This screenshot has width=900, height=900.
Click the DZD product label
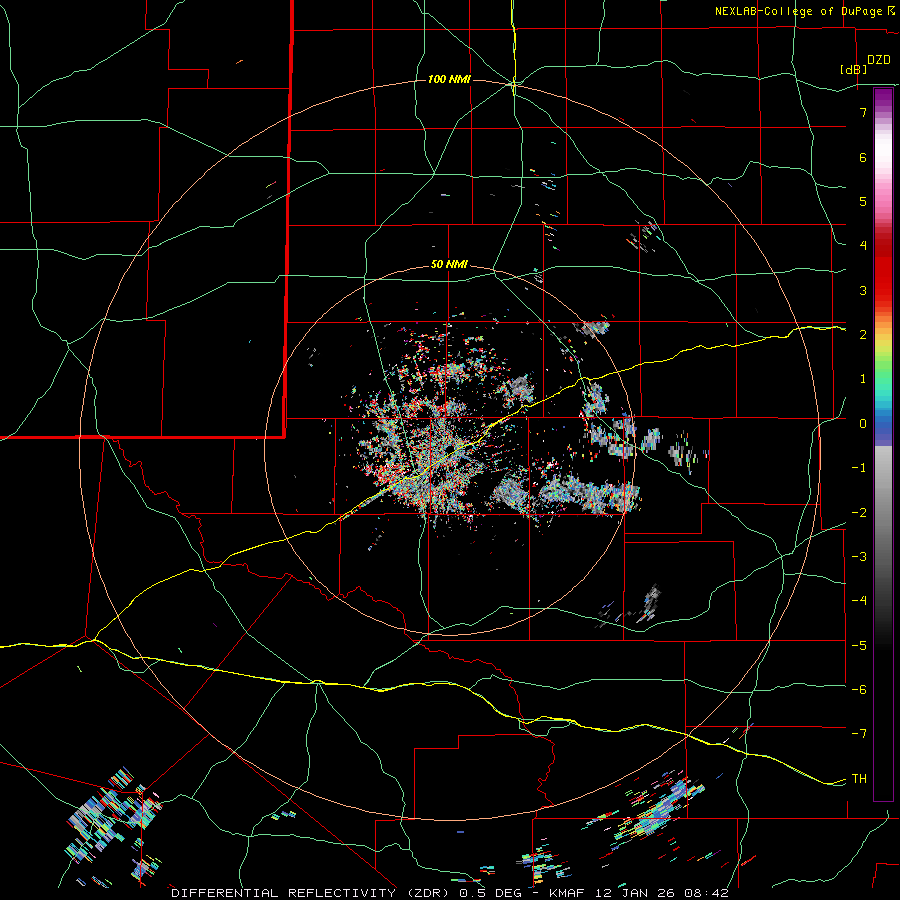click(x=879, y=60)
